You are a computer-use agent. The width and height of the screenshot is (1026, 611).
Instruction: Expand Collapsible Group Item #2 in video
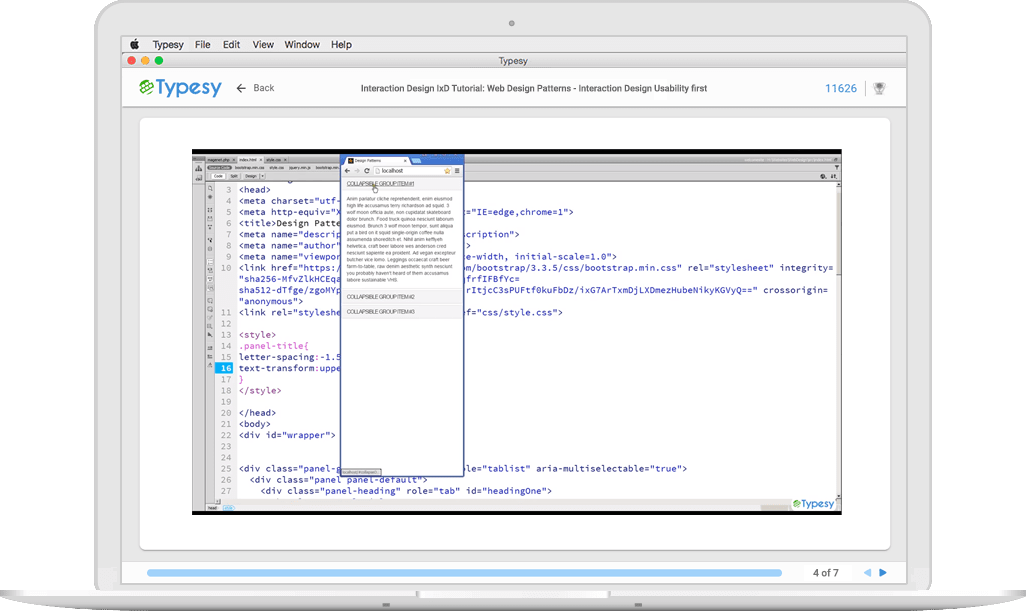[380, 297]
